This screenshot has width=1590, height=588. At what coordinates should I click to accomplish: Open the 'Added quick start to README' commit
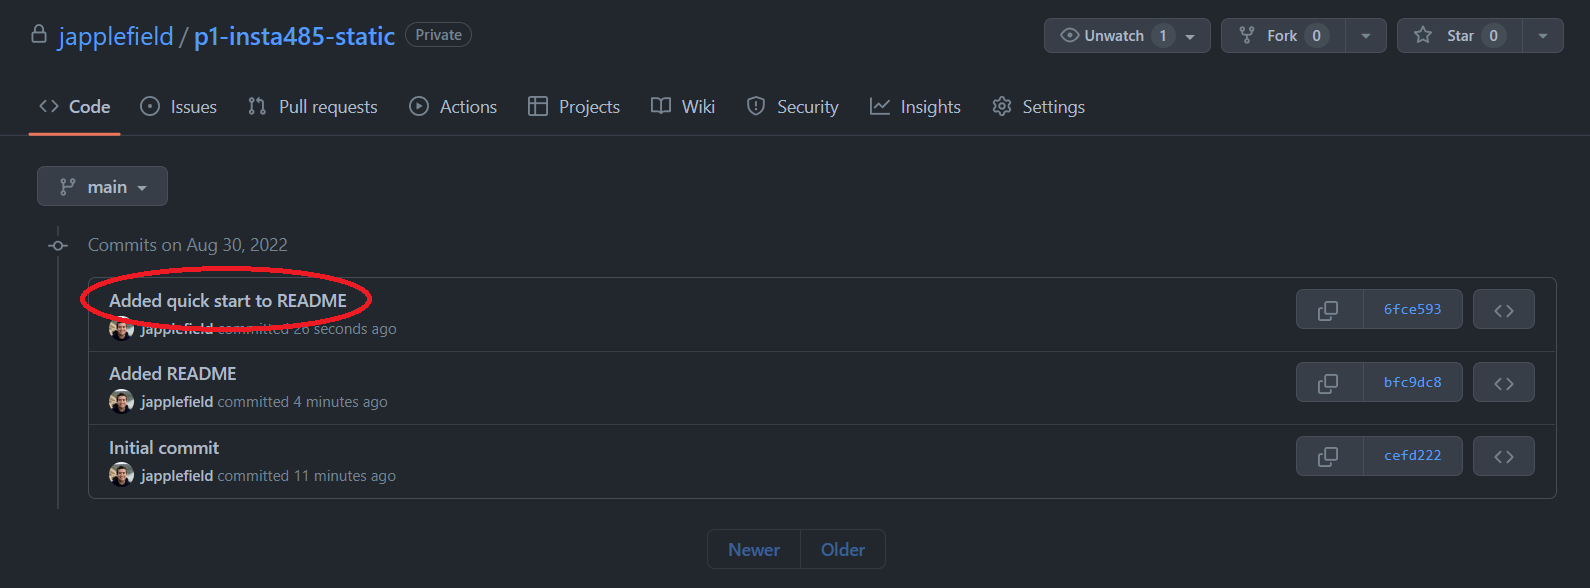click(x=228, y=301)
